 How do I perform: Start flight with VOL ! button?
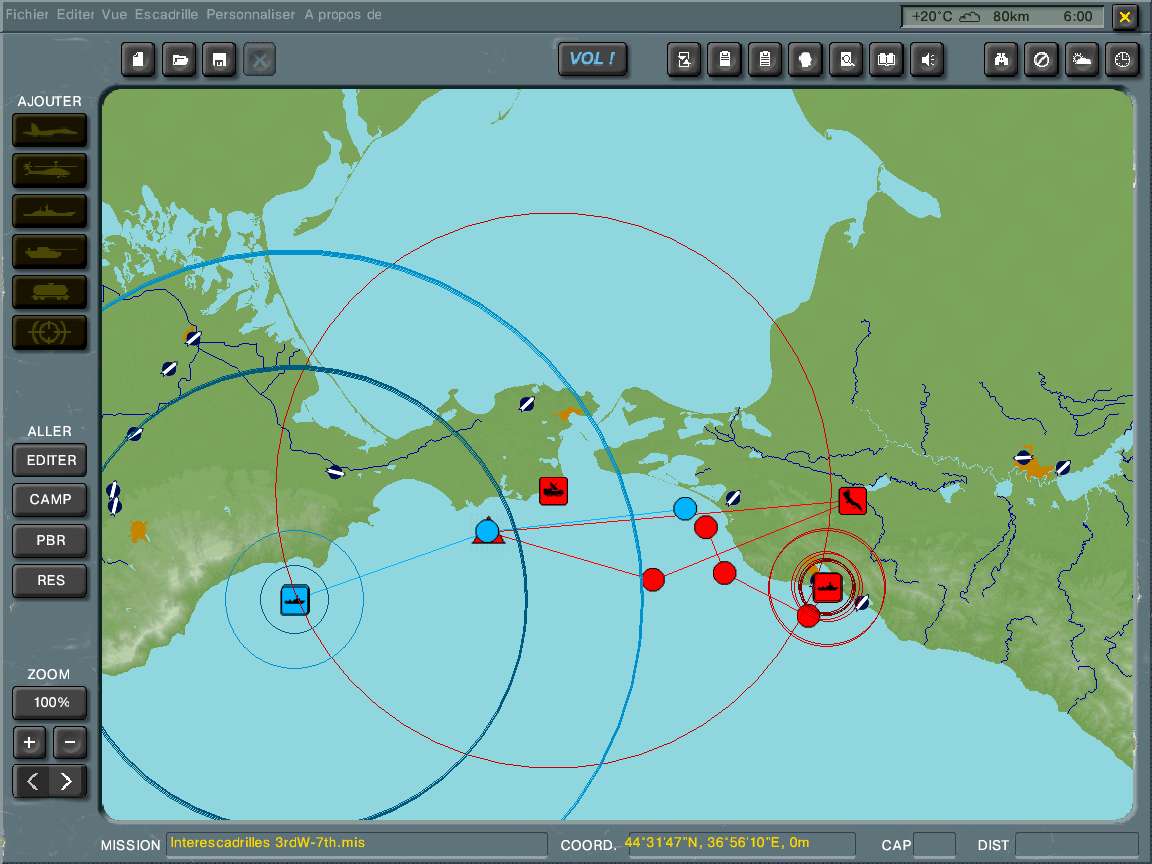click(x=593, y=59)
